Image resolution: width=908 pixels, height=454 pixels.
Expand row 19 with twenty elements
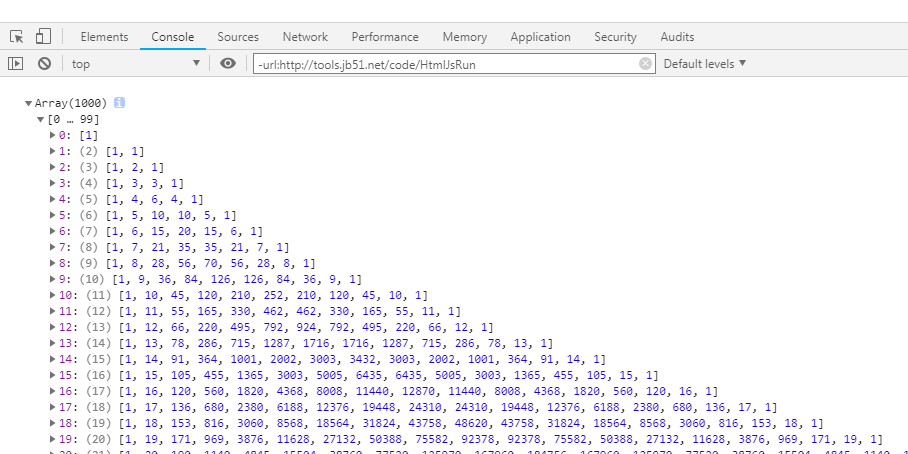[53, 439]
